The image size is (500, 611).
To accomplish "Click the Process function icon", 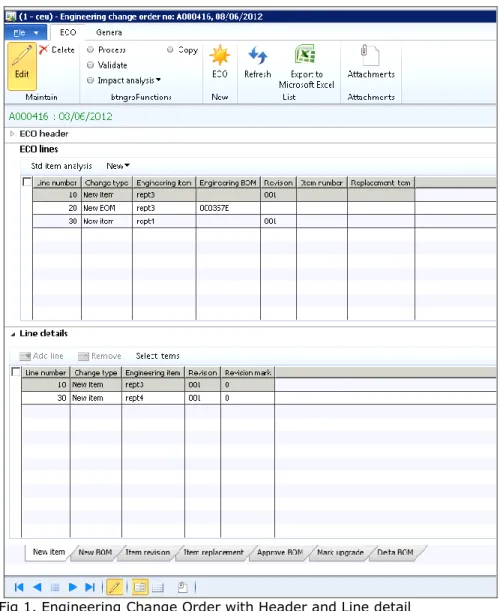I will pos(90,49).
